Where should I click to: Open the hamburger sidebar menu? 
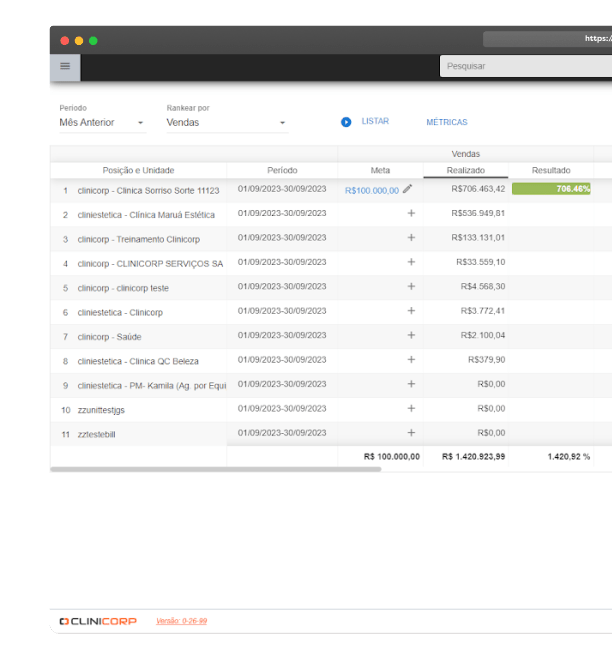(65, 66)
